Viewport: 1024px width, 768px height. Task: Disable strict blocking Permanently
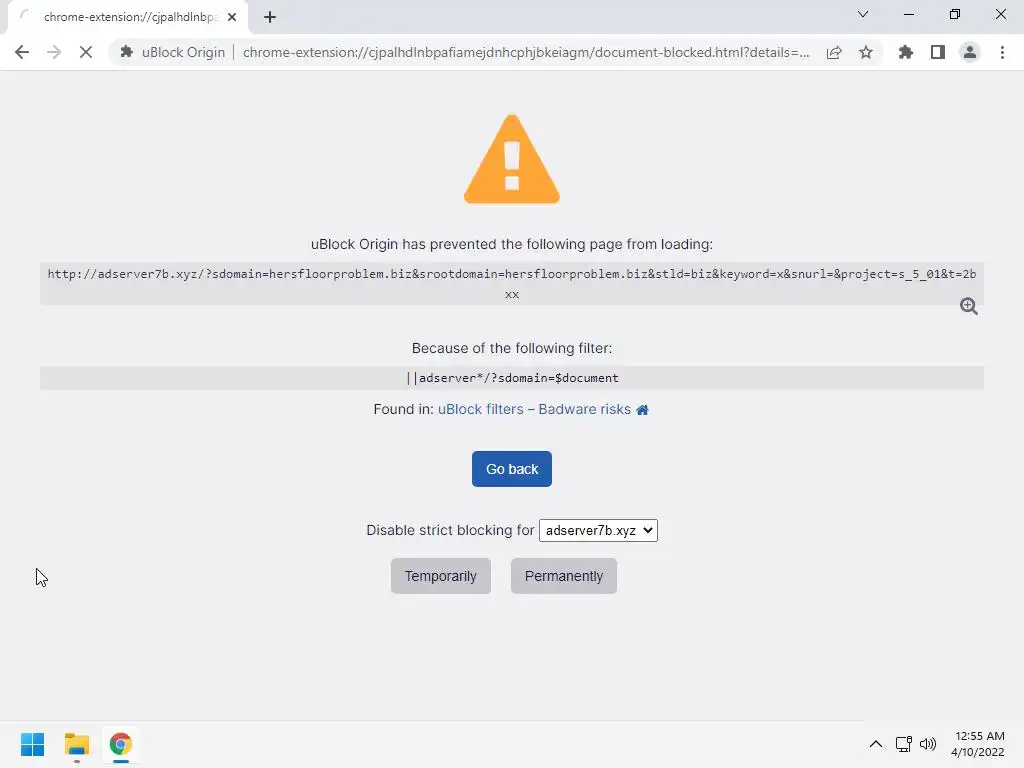(564, 576)
